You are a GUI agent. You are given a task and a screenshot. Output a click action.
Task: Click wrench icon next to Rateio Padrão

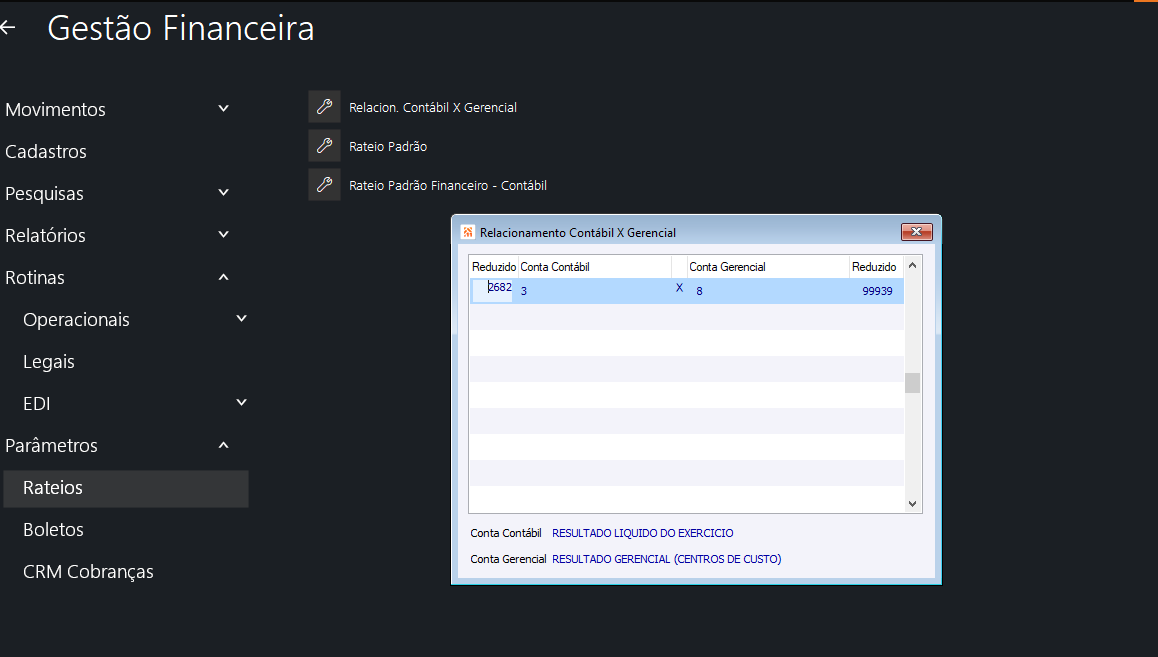tap(324, 146)
